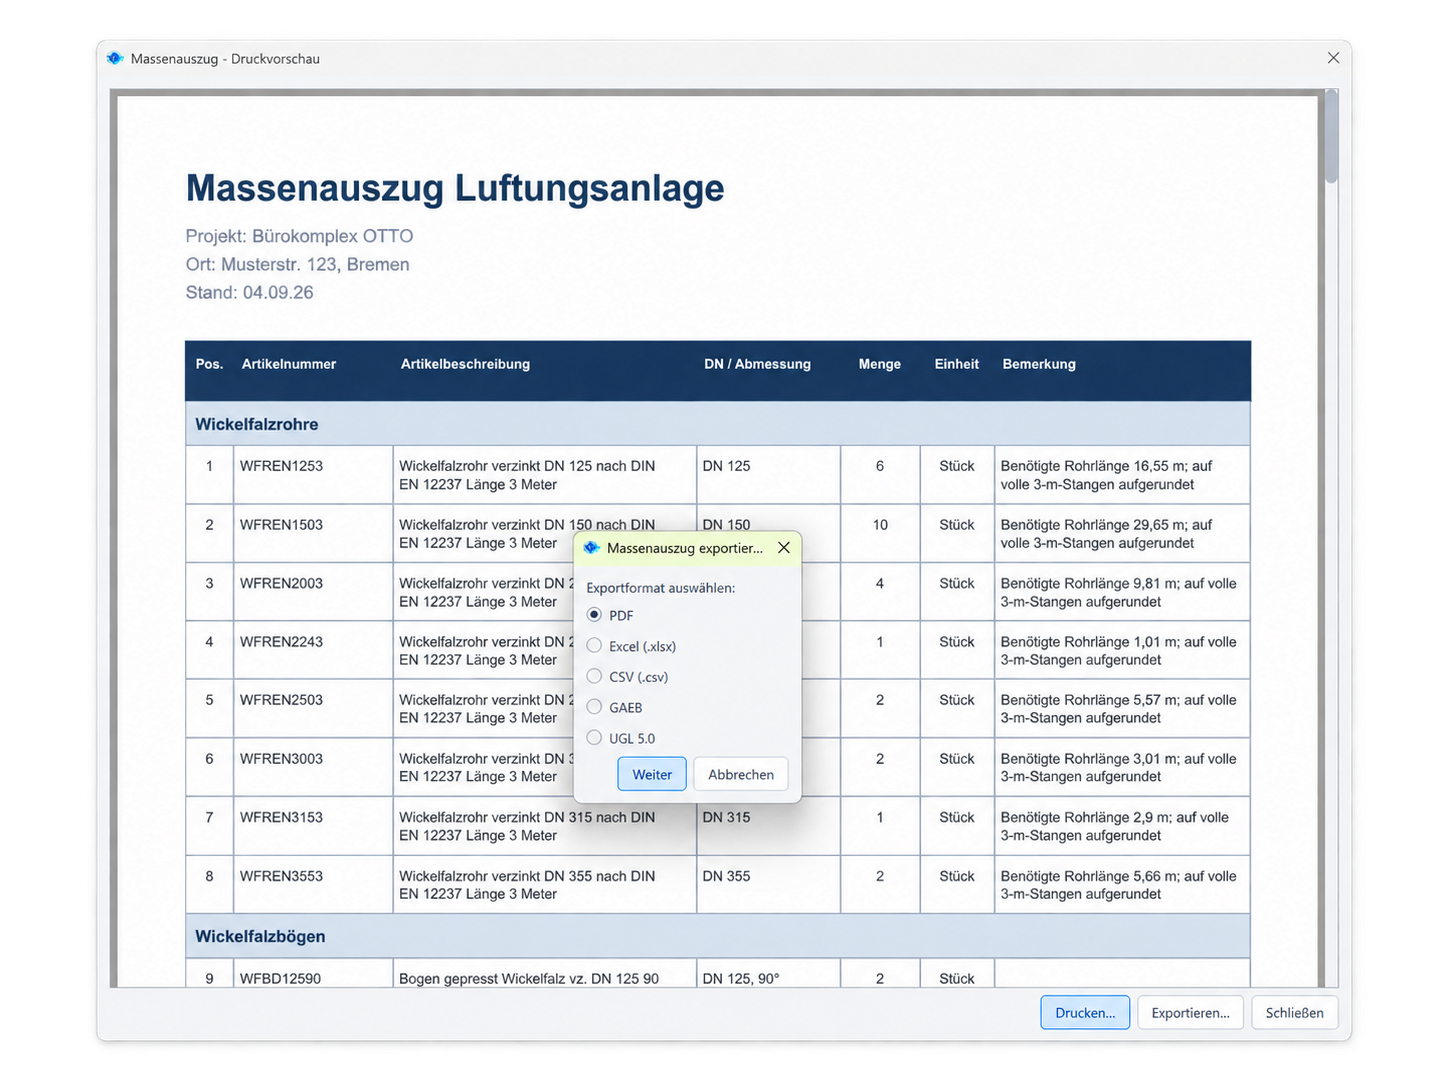1448x1086 pixels.
Task: Click the export dialog app icon
Action: pyautogui.click(x=591, y=548)
